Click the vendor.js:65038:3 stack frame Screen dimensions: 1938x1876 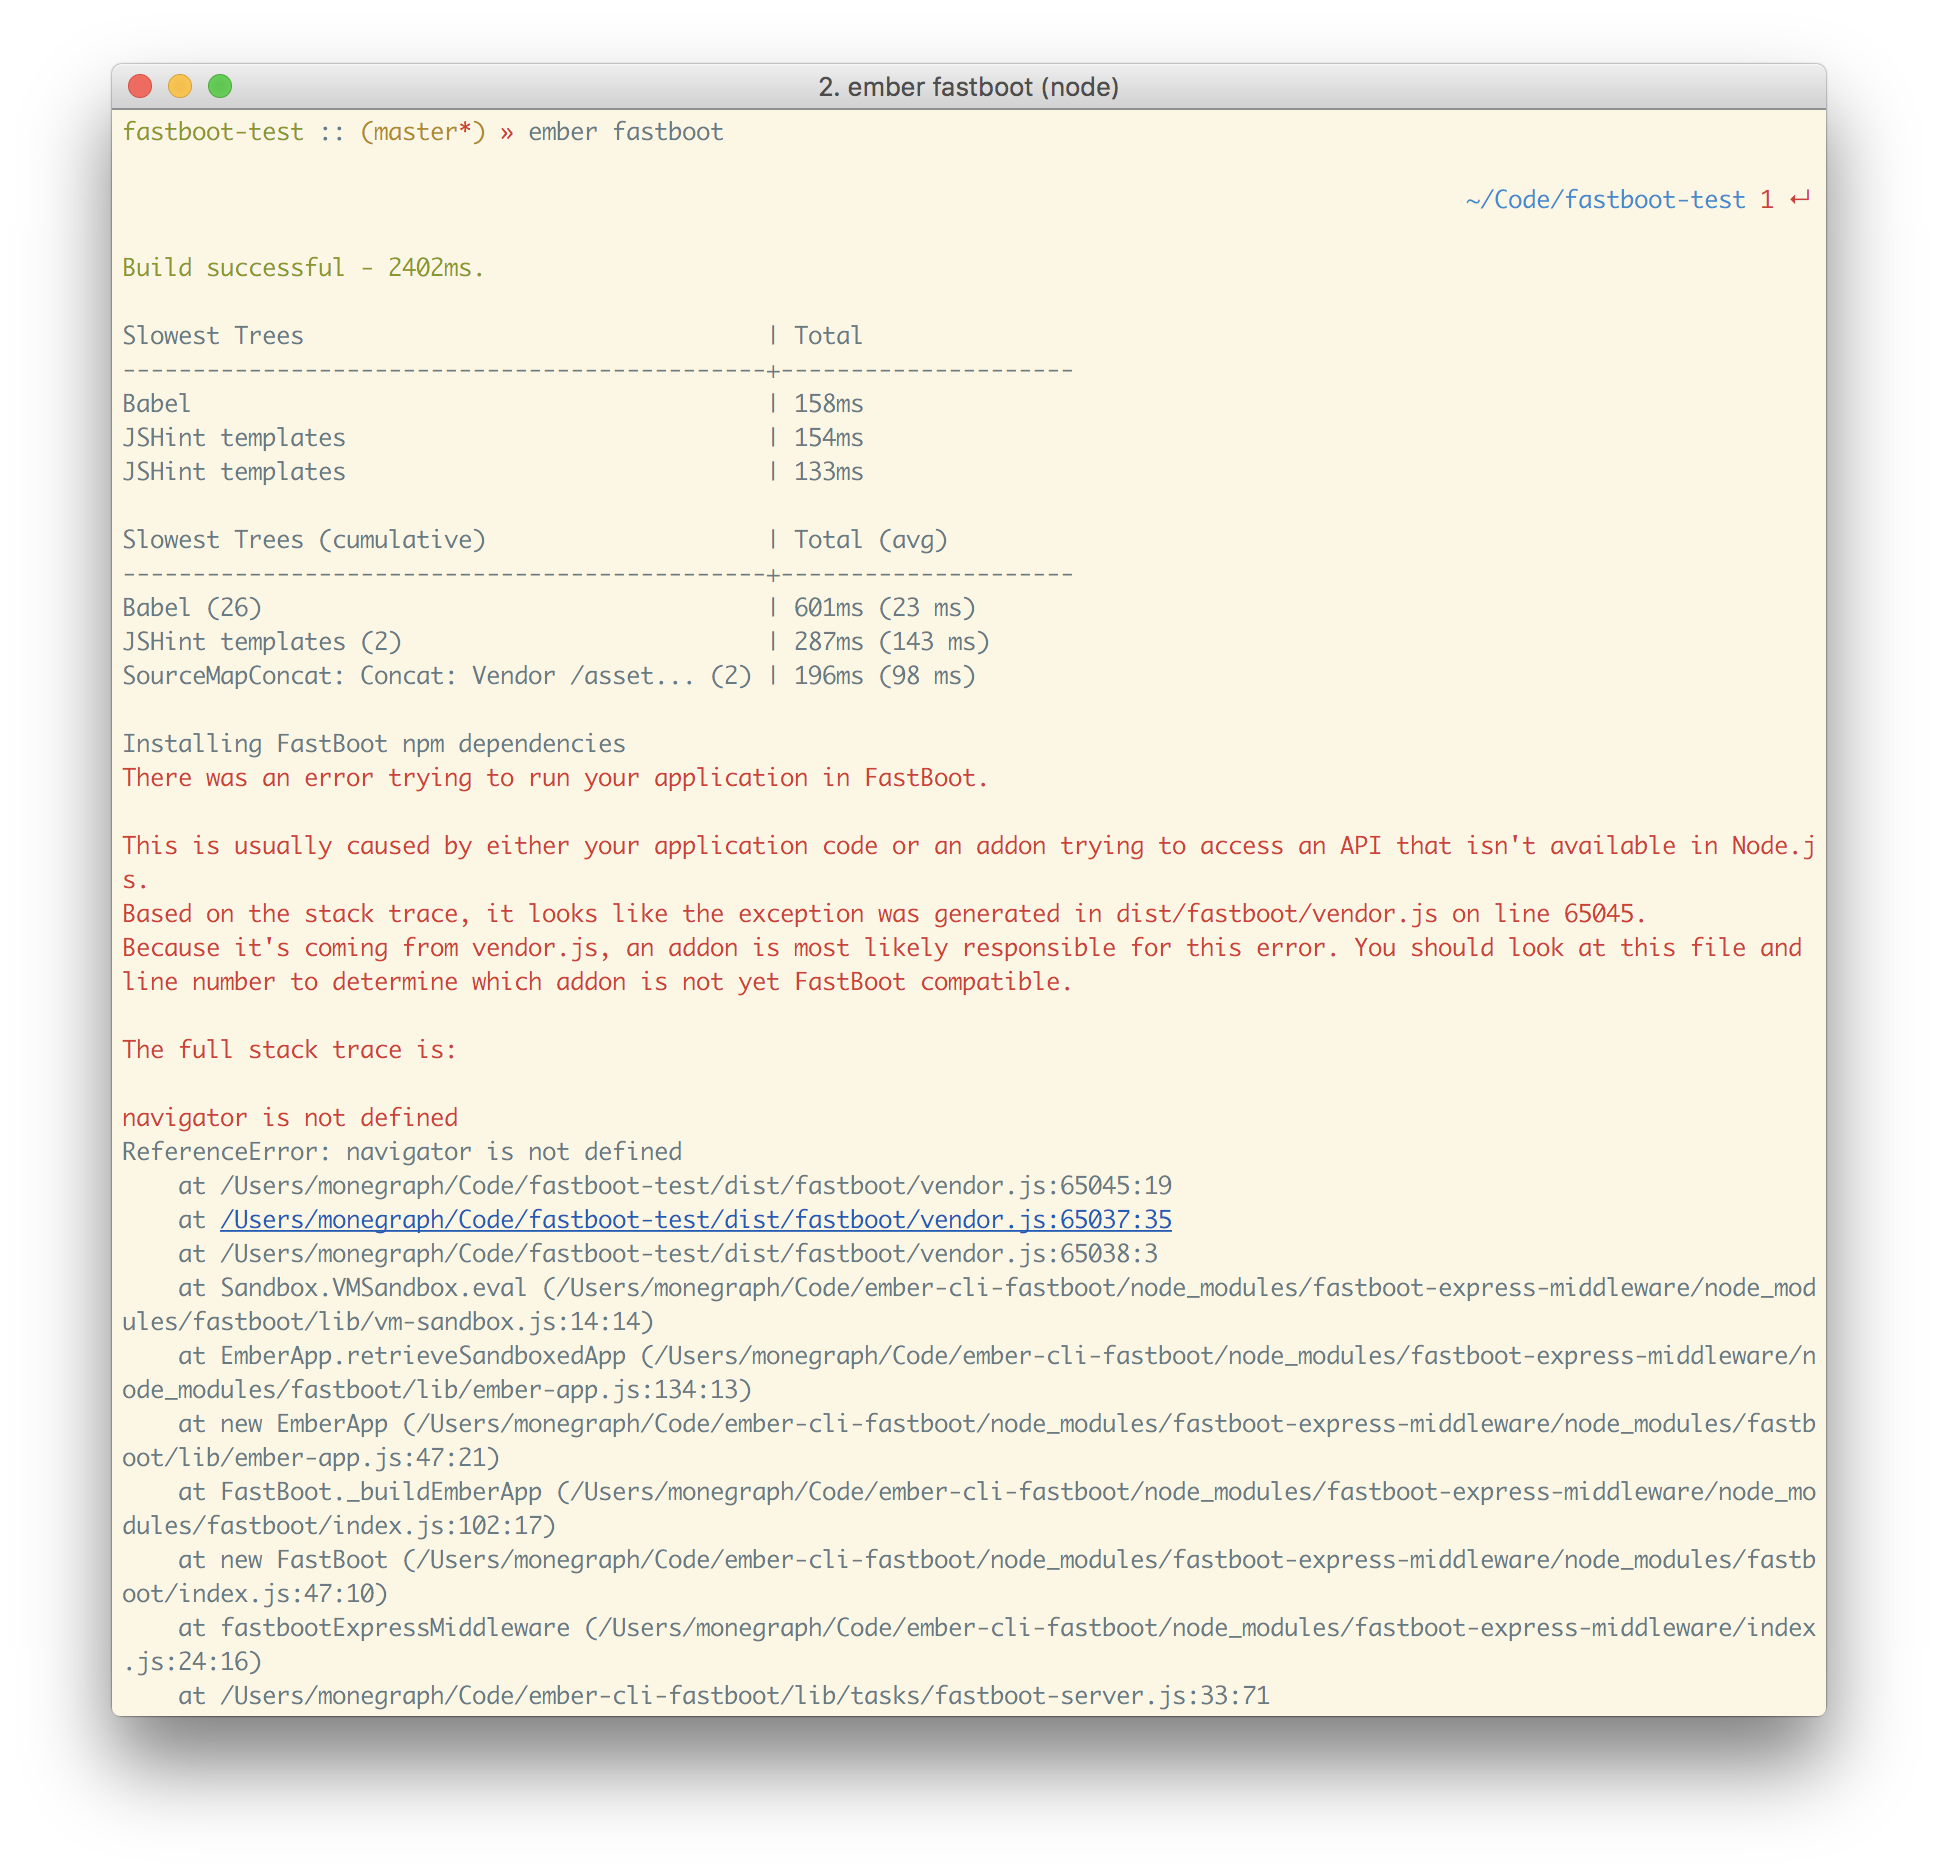[668, 1254]
